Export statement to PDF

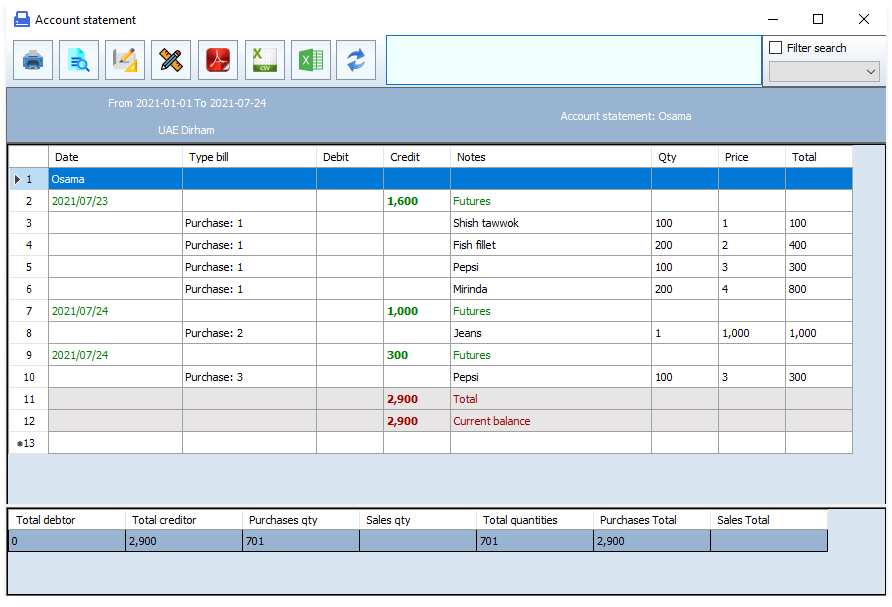tap(218, 60)
